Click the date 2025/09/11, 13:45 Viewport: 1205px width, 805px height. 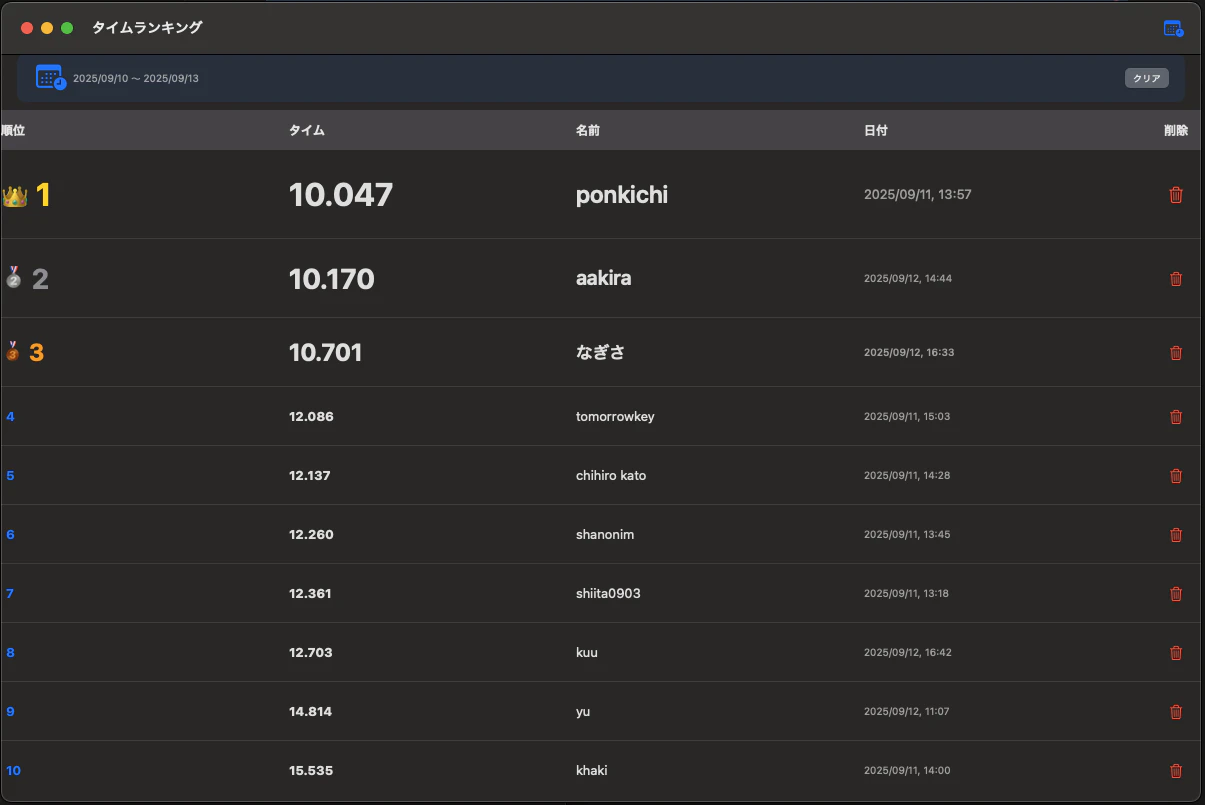(907, 535)
